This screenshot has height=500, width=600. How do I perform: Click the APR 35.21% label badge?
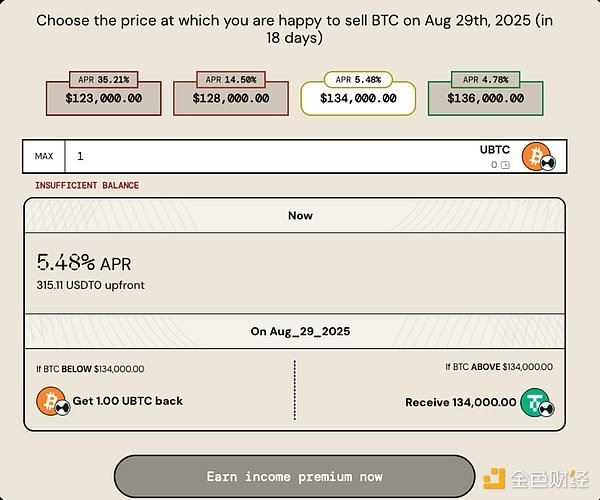tap(103, 80)
